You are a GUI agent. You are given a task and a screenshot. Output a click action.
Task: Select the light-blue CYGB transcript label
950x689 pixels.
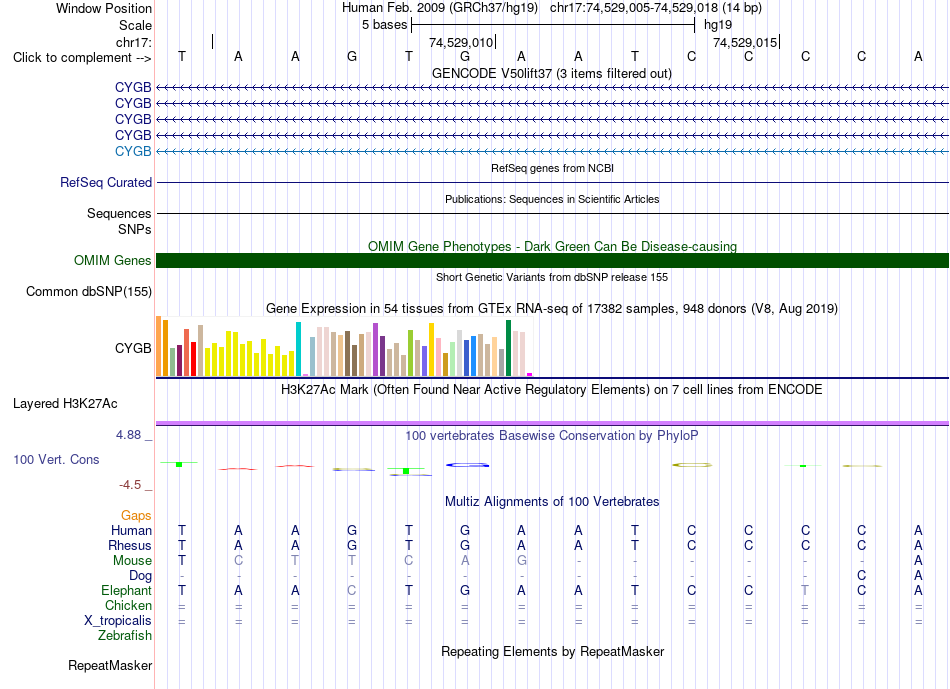coord(133,151)
